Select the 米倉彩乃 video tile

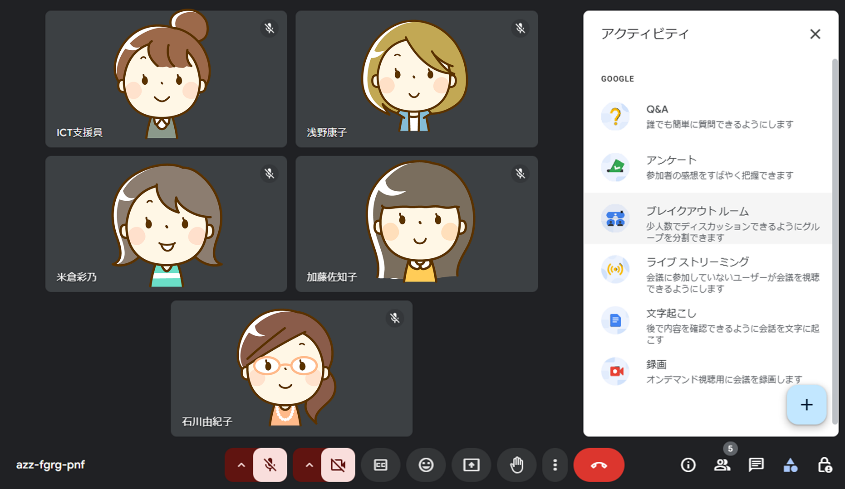(166, 224)
